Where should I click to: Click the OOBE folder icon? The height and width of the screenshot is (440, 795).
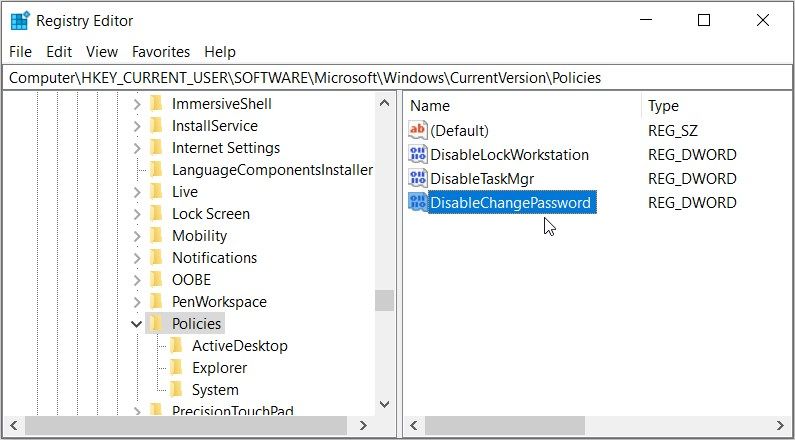pos(156,279)
